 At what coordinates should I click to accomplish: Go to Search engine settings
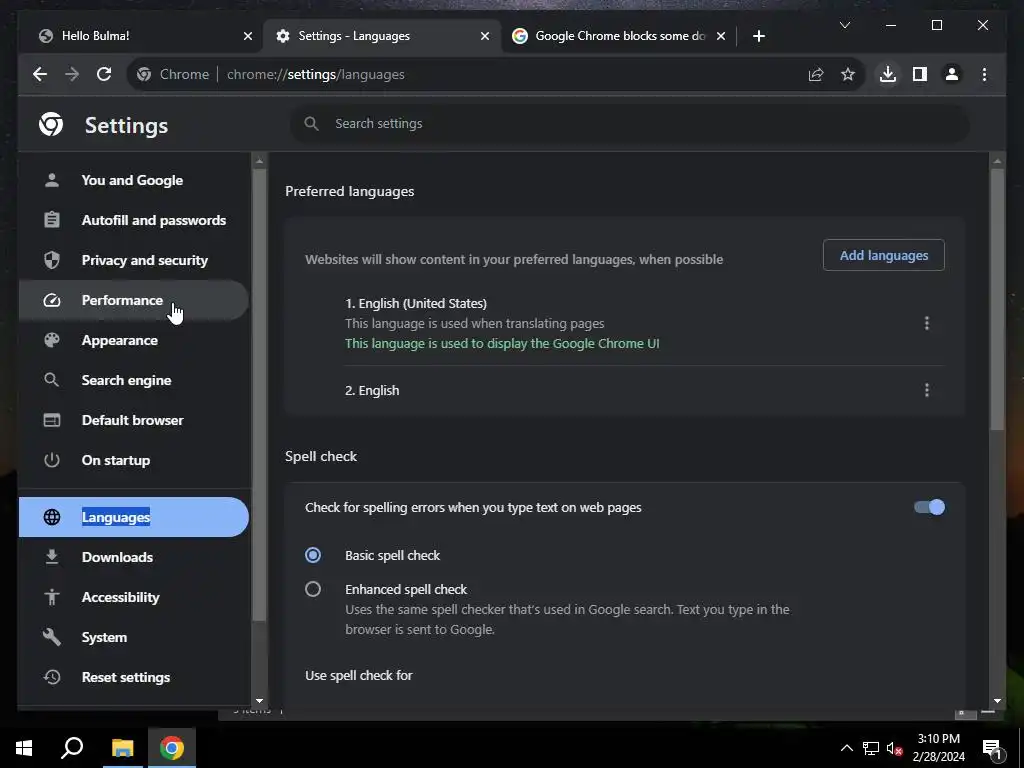click(134, 380)
